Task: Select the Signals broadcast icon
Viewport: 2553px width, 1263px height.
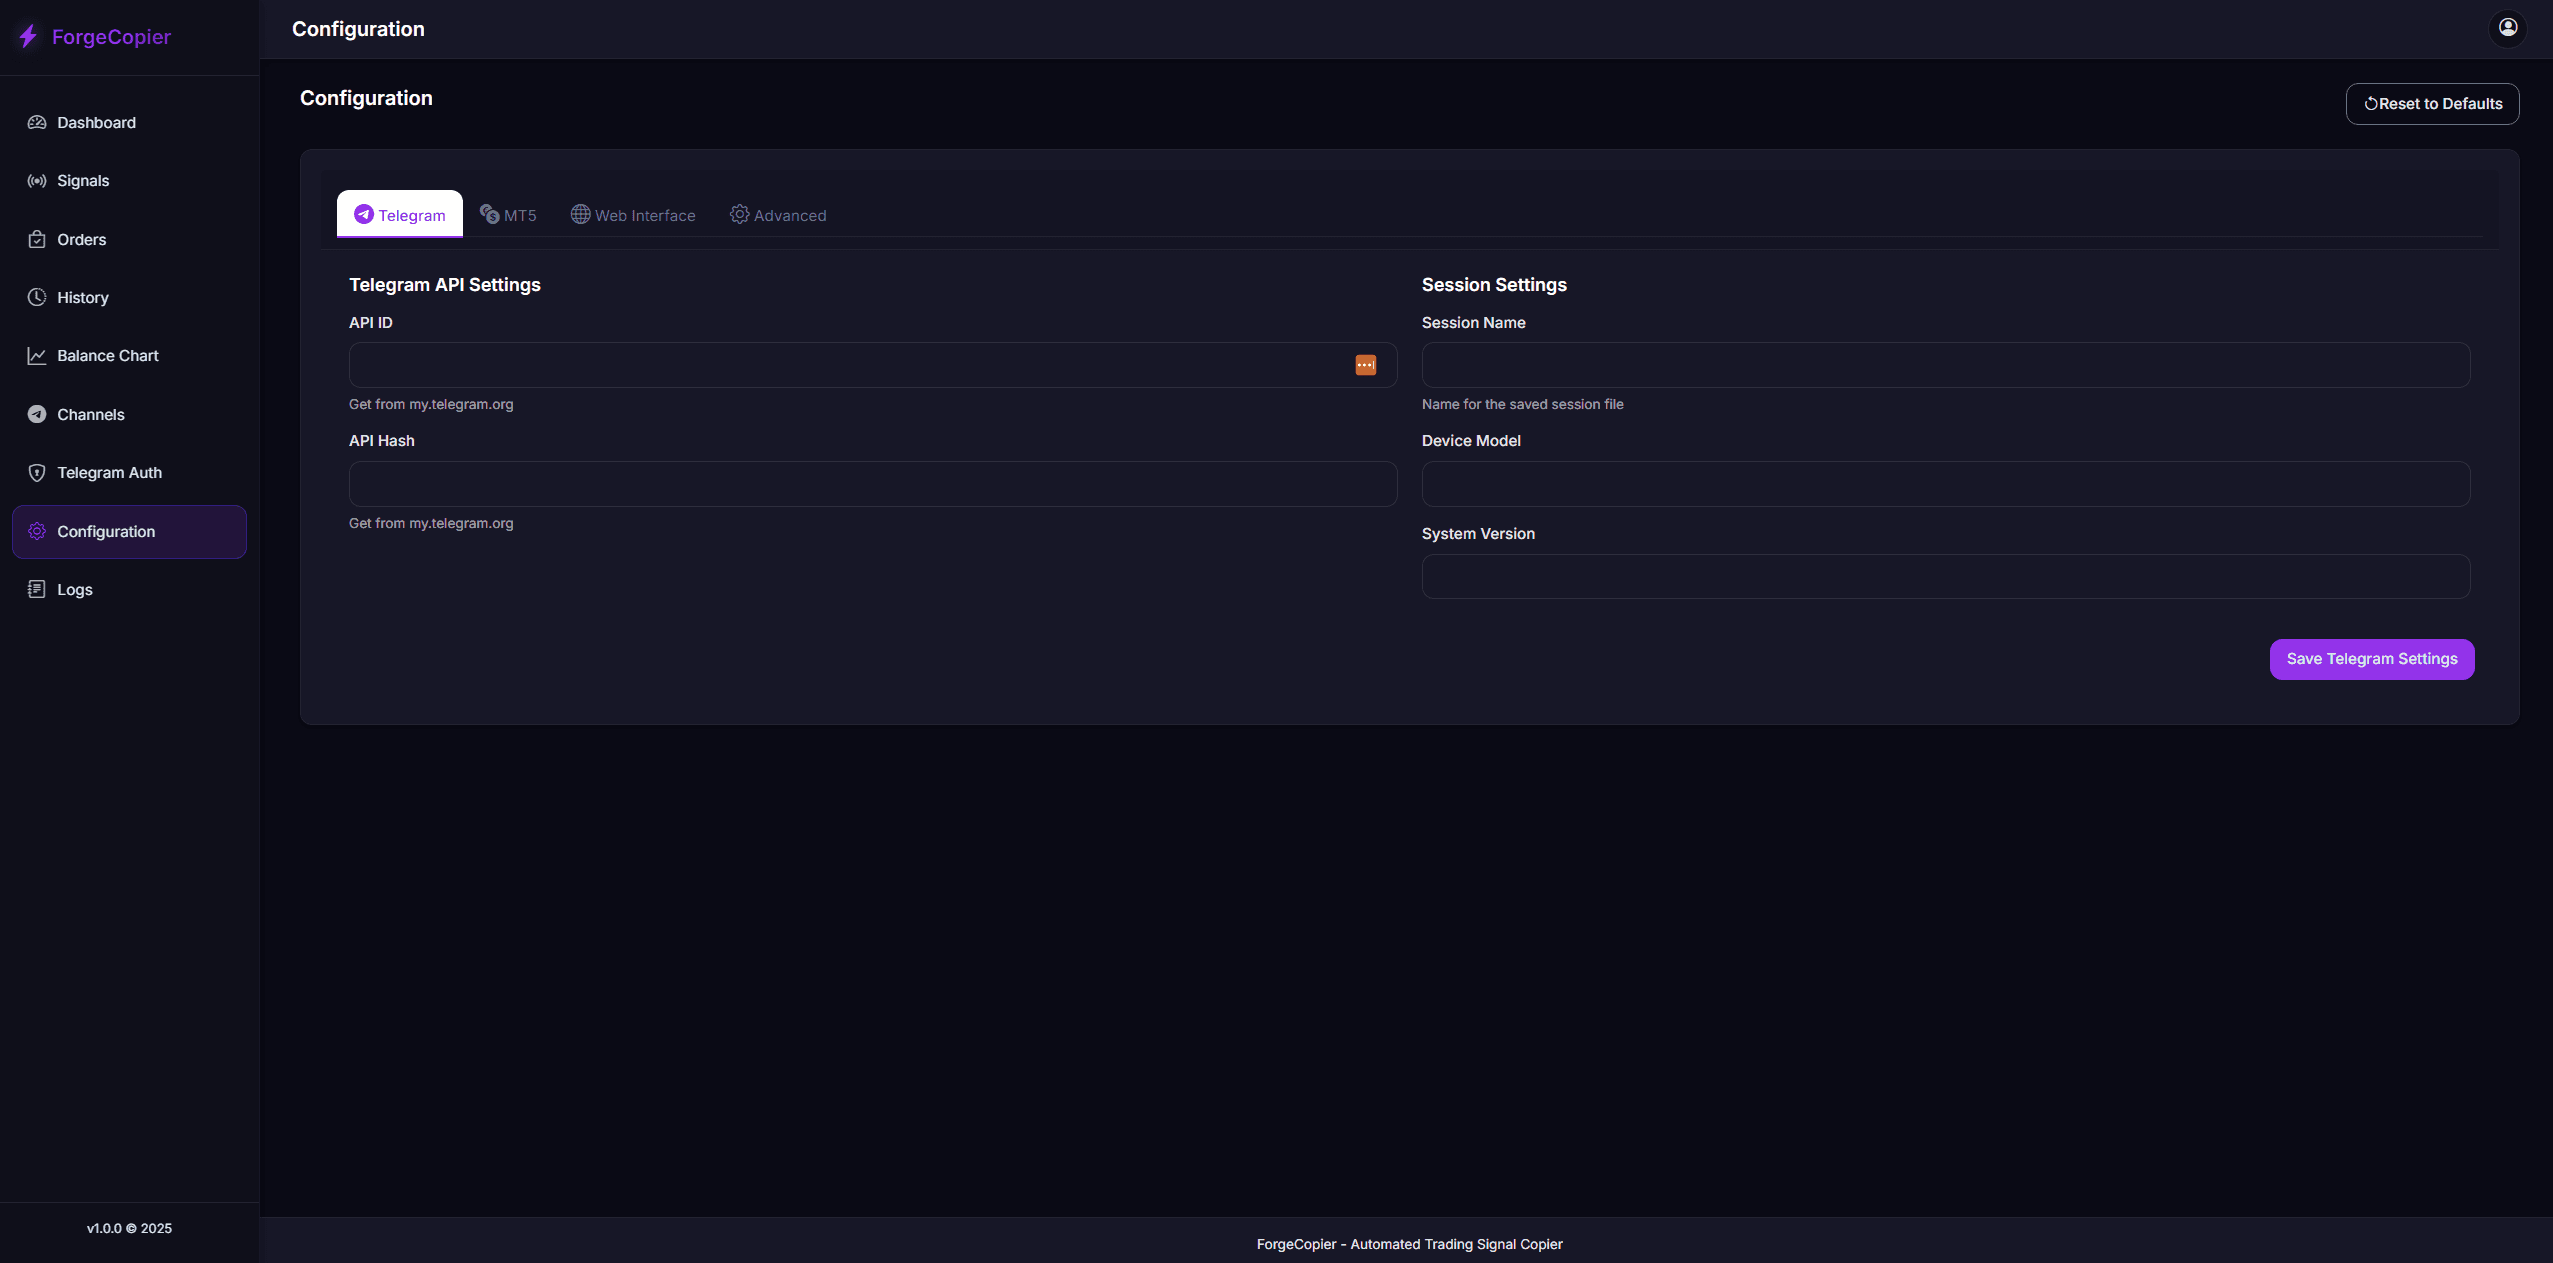Action: 37,181
